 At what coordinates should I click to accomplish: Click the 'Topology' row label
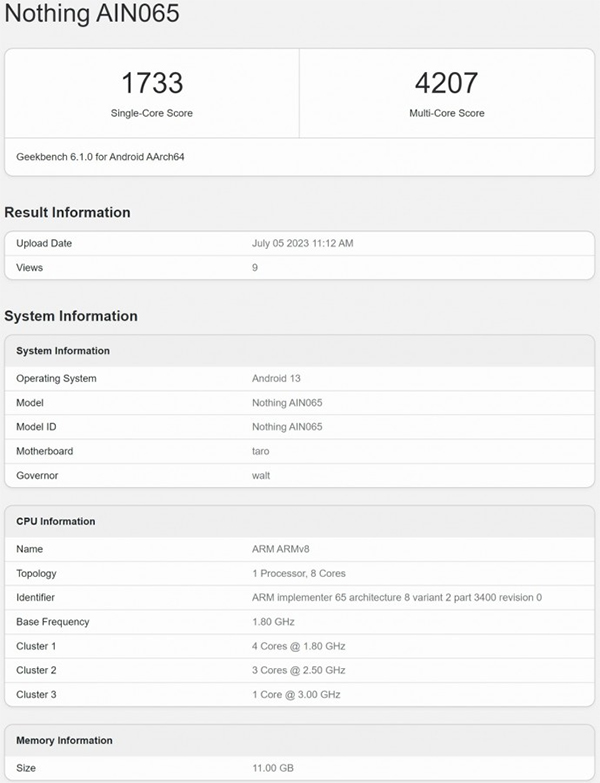click(36, 573)
